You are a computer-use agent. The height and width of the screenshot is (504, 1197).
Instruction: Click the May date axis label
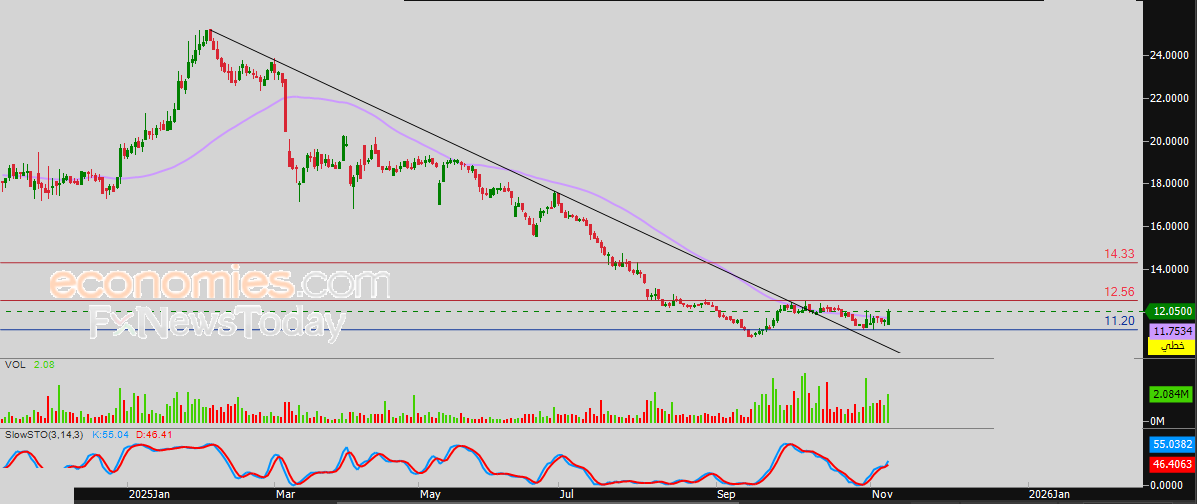pos(431,496)
